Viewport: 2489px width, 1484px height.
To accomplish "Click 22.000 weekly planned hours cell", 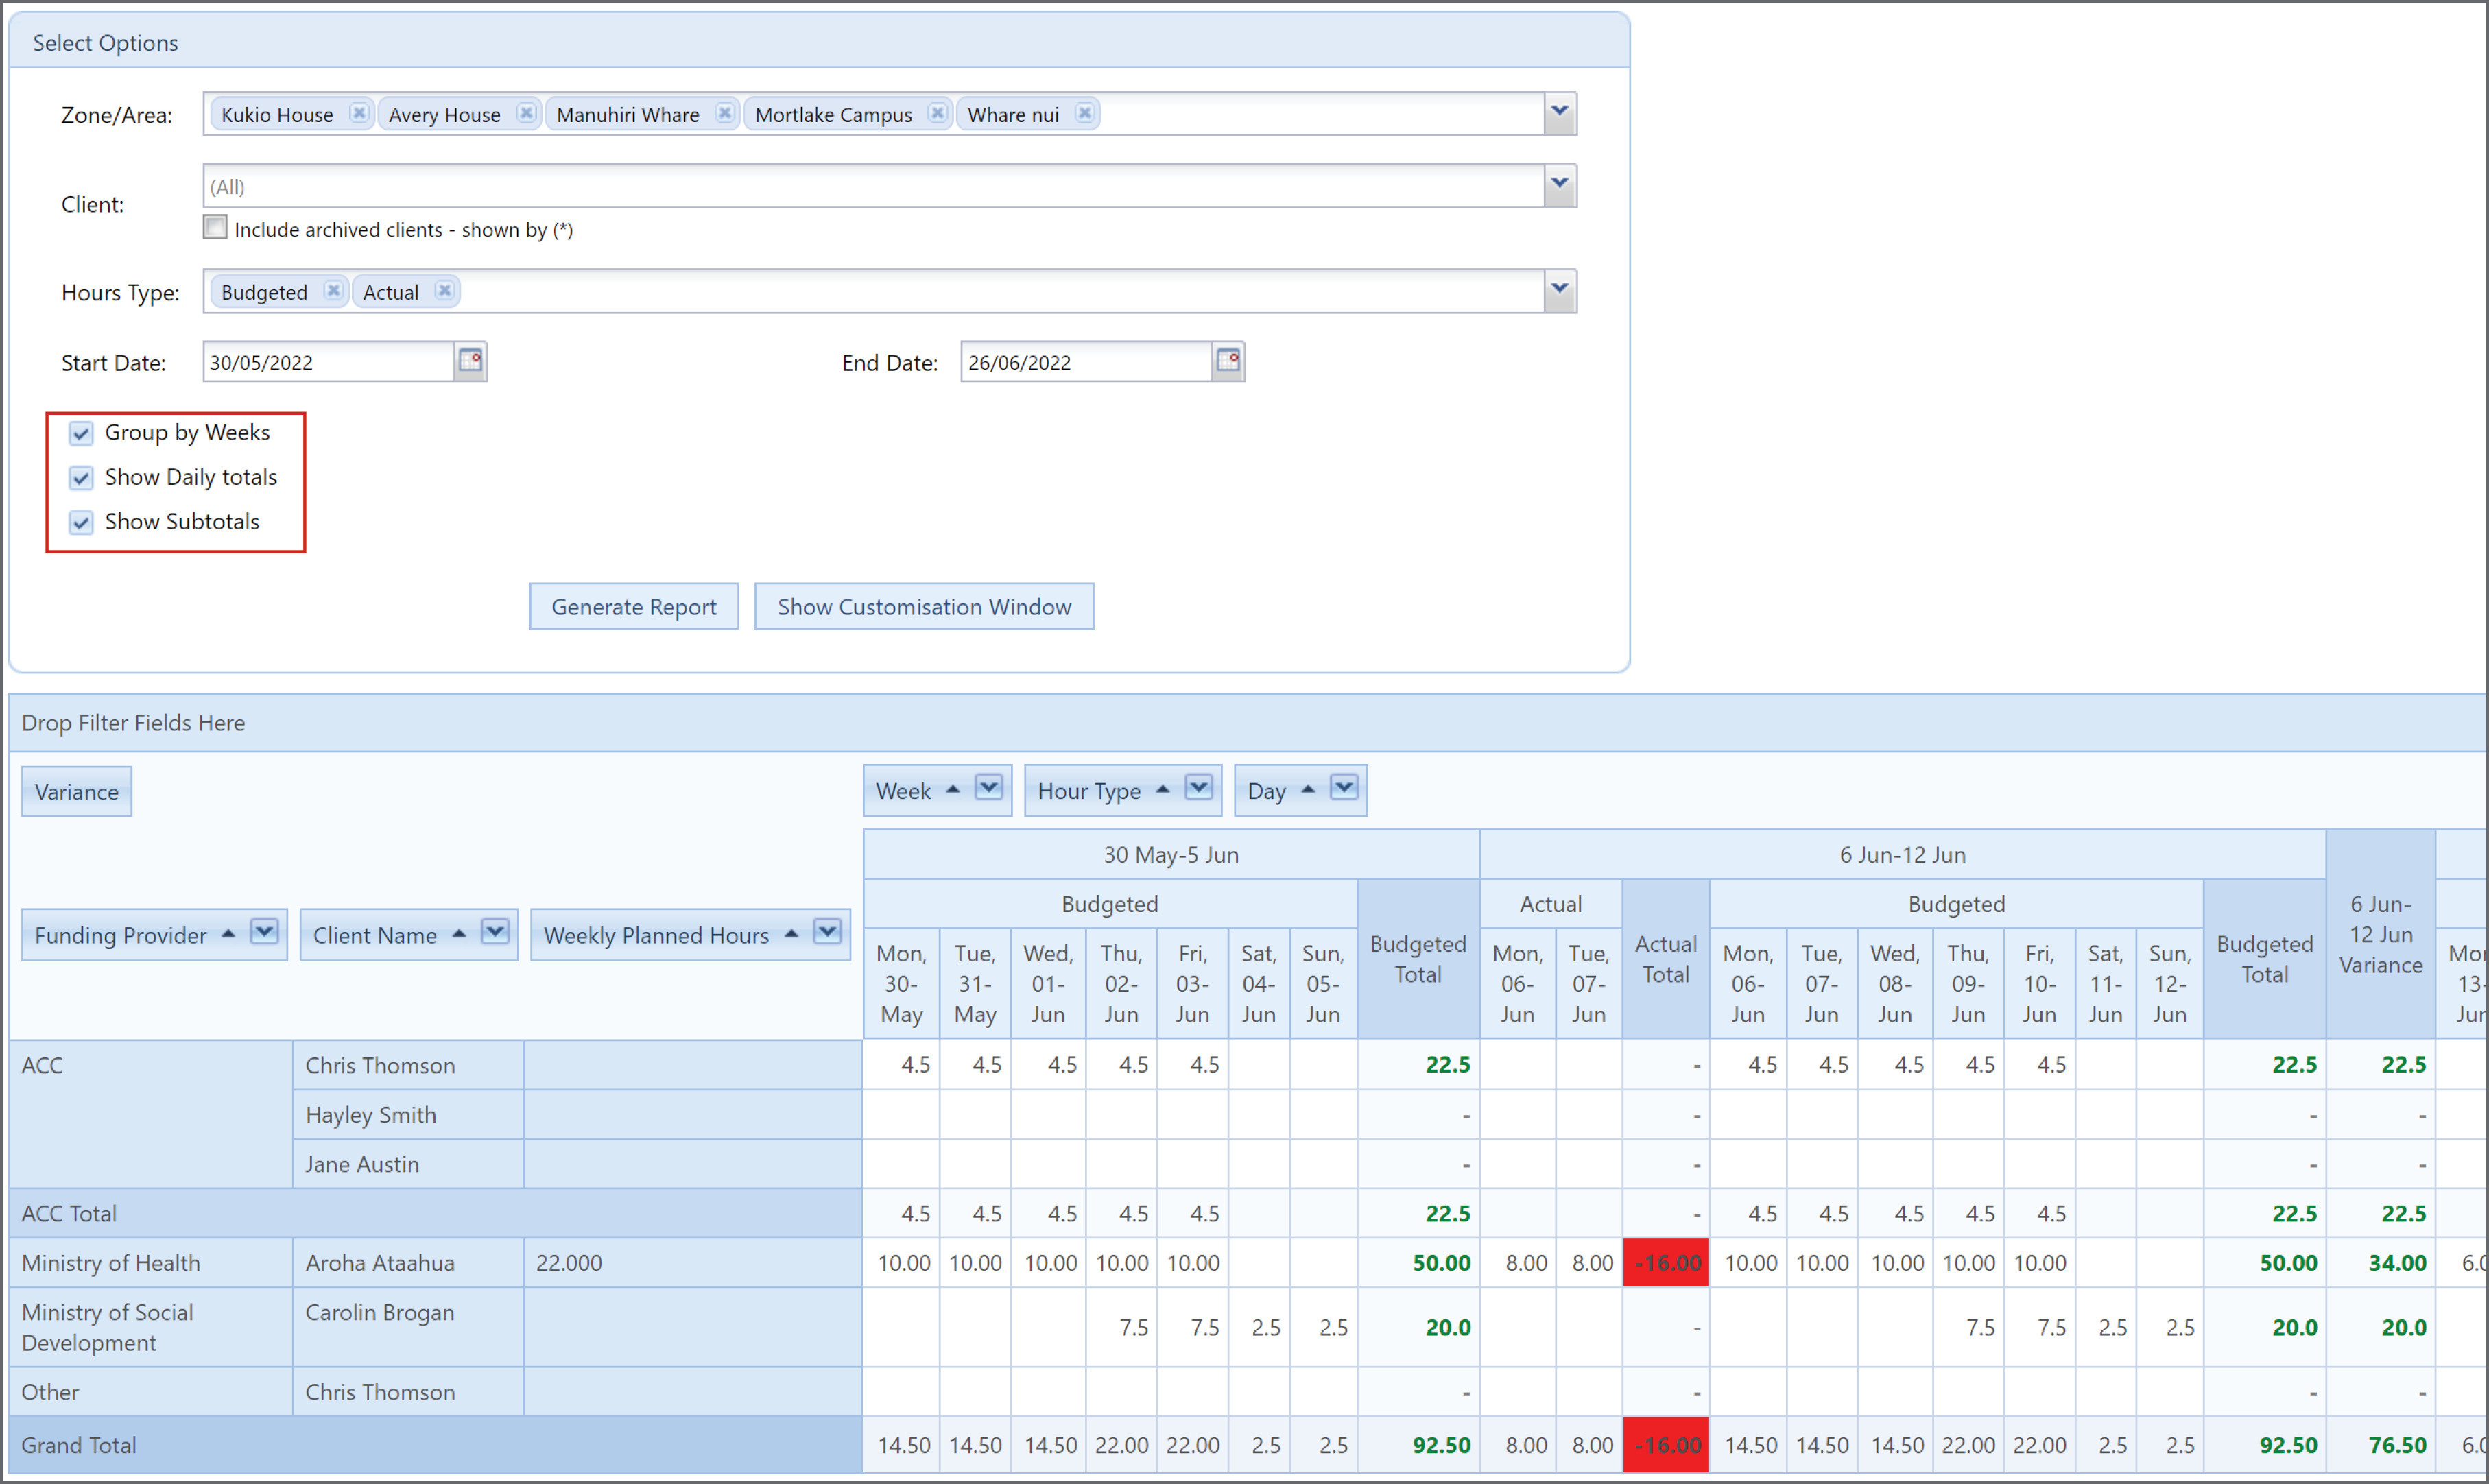I will click(x=692, y=1263).
